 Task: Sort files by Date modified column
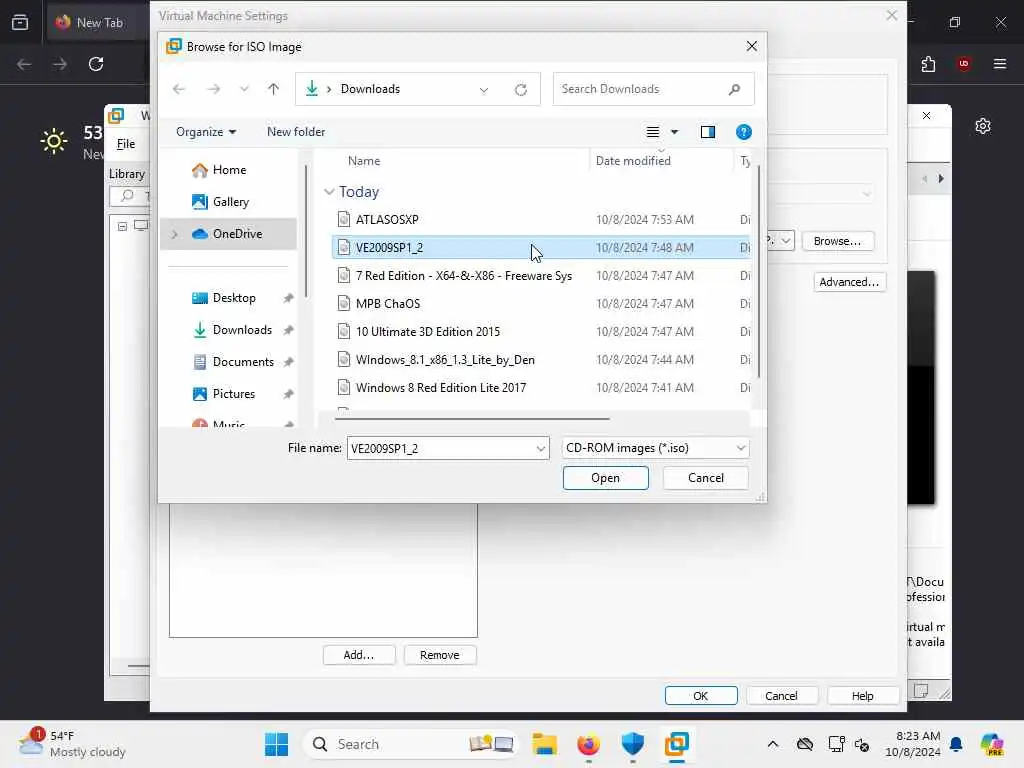pyautogui.click(x=633, y=161)
